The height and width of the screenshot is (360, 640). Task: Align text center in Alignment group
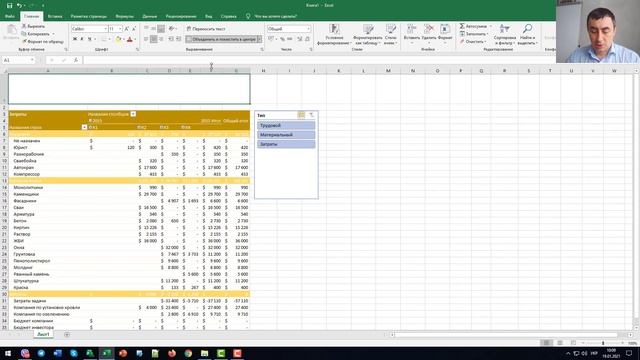(x=153, y=39)
